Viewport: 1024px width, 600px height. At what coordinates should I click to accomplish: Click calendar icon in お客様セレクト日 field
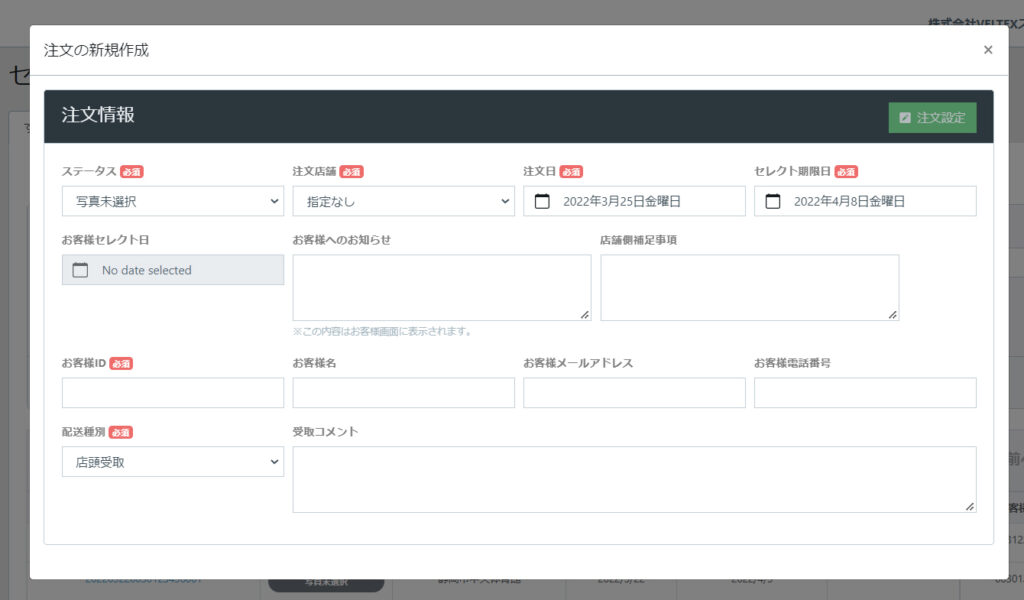click(x=81, y=270)
